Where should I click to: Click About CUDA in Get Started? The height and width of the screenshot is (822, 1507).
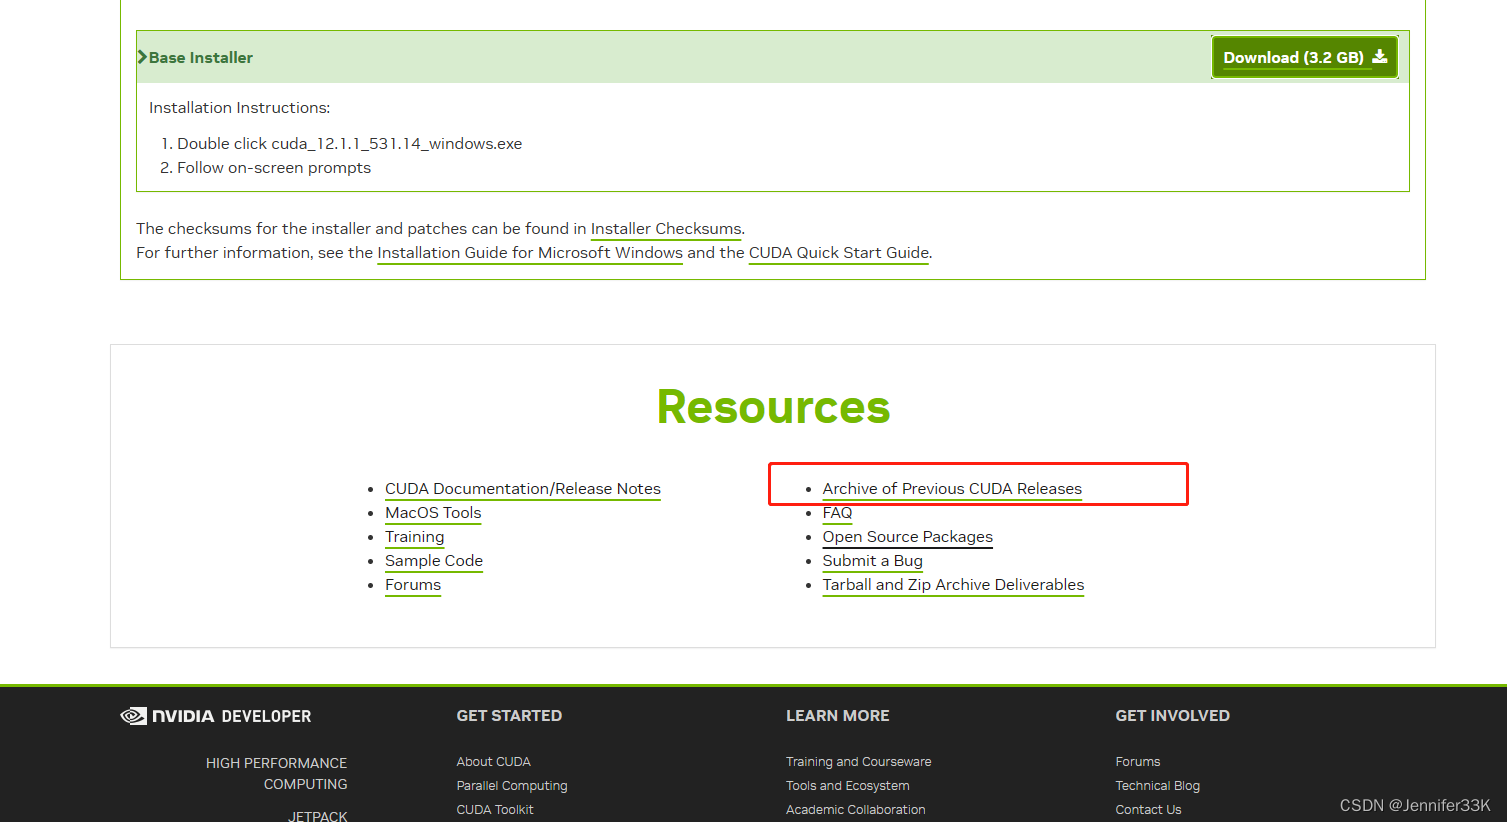click(494, 762)
